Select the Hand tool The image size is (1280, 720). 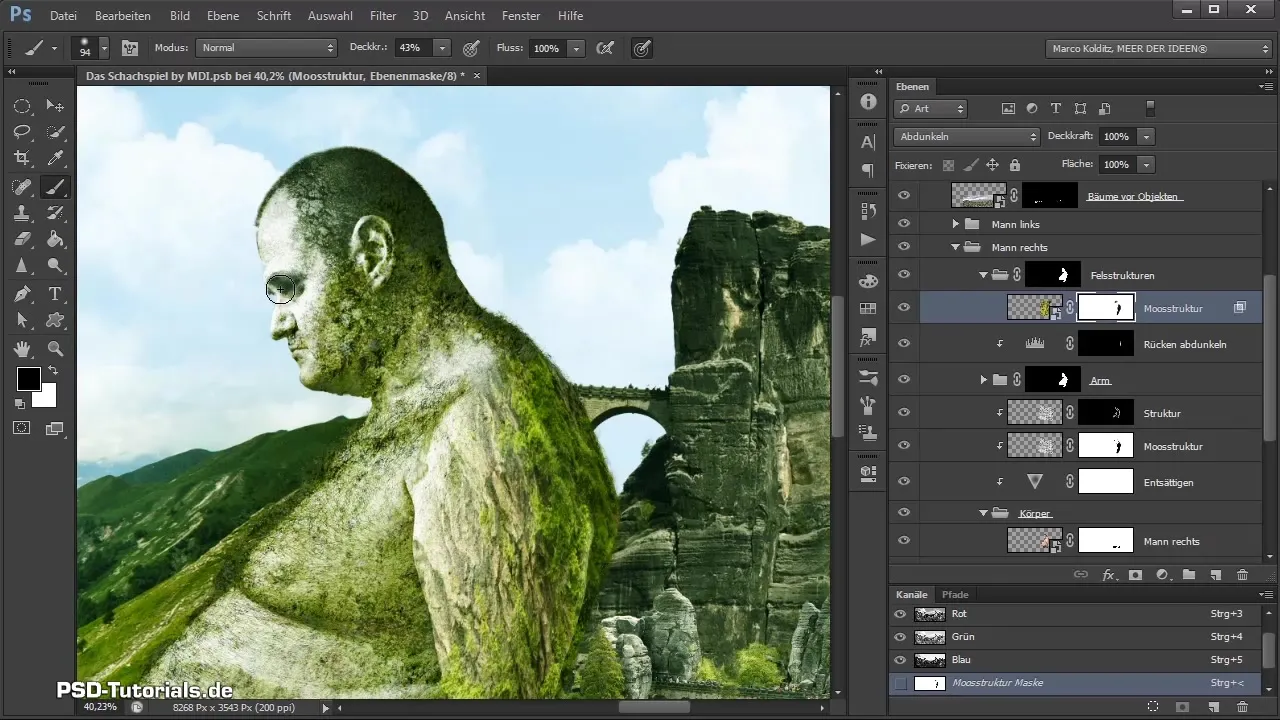[22, 348]
